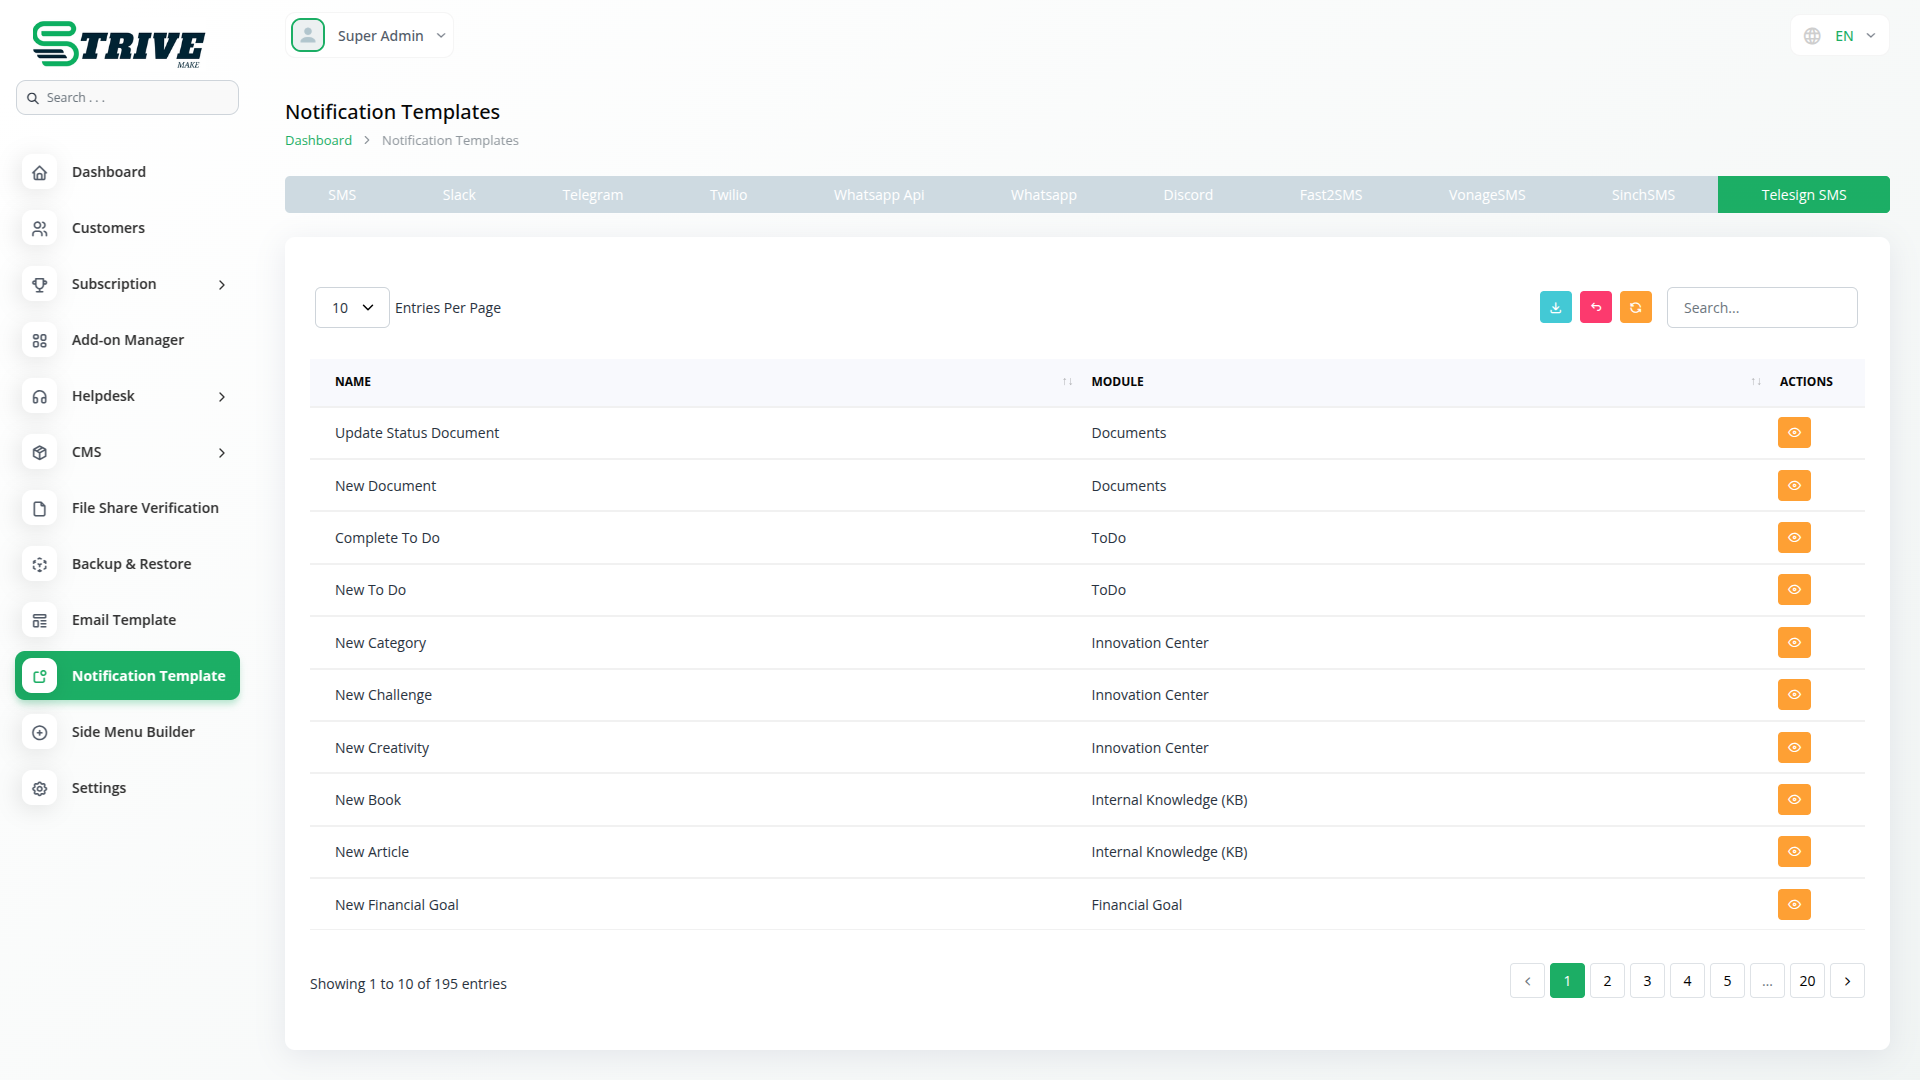1920x1080 pixels.
Task: Click the table Search input field
Action: coord(1761,308)
